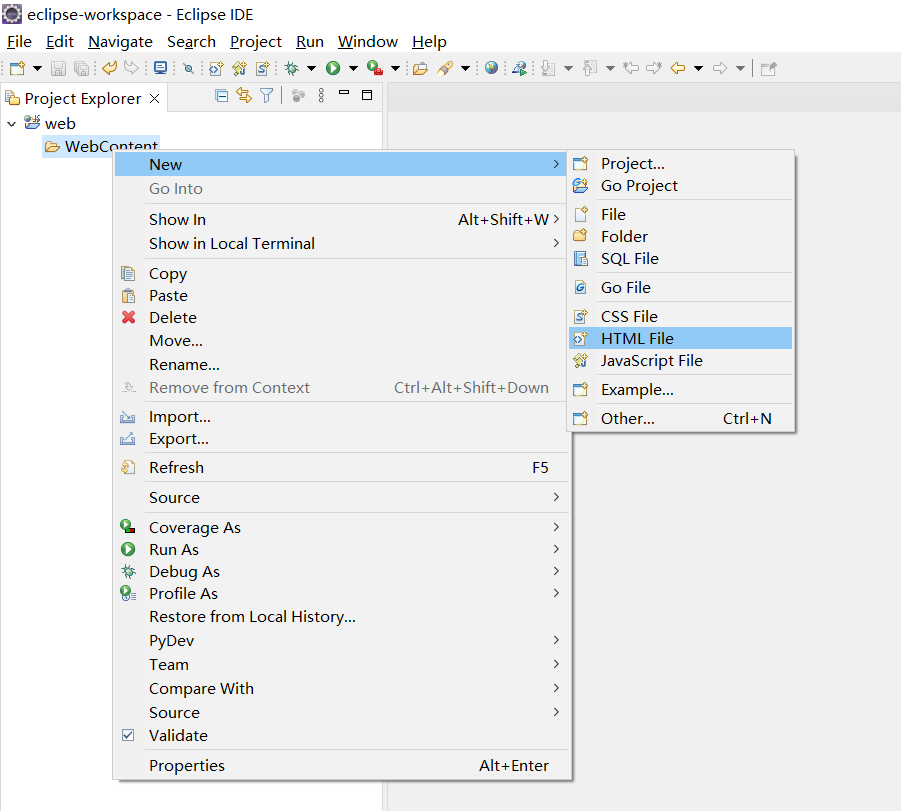901x811 pixels.
Task: Open the Project Explorer View Menu dots
Action: click(321, 95)
